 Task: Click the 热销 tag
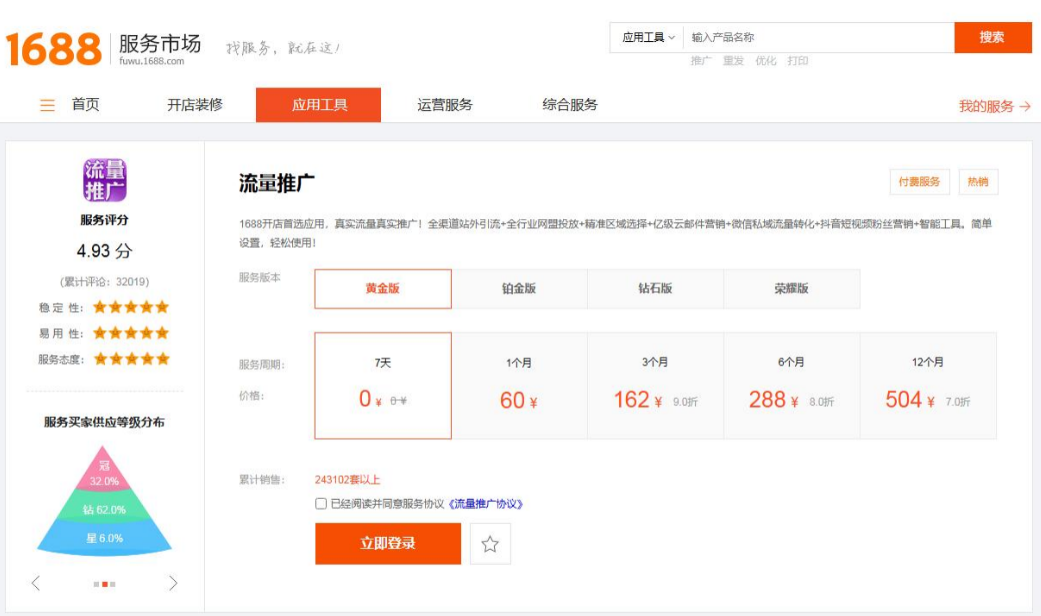978,182
